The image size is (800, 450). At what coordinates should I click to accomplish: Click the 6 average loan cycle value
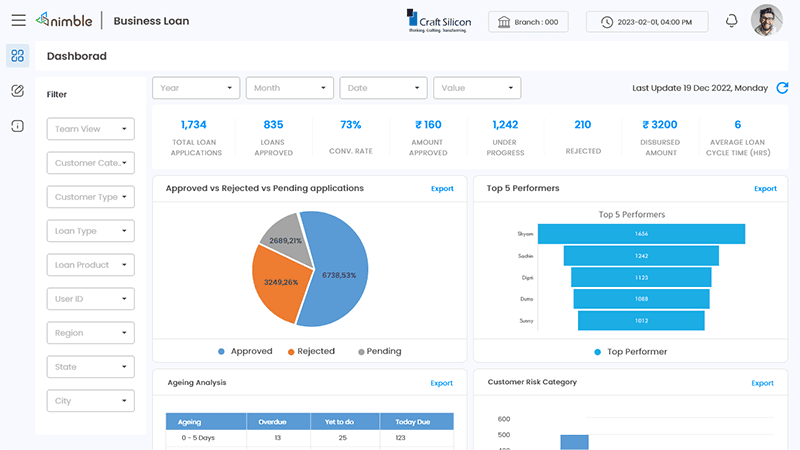(738, 124)
